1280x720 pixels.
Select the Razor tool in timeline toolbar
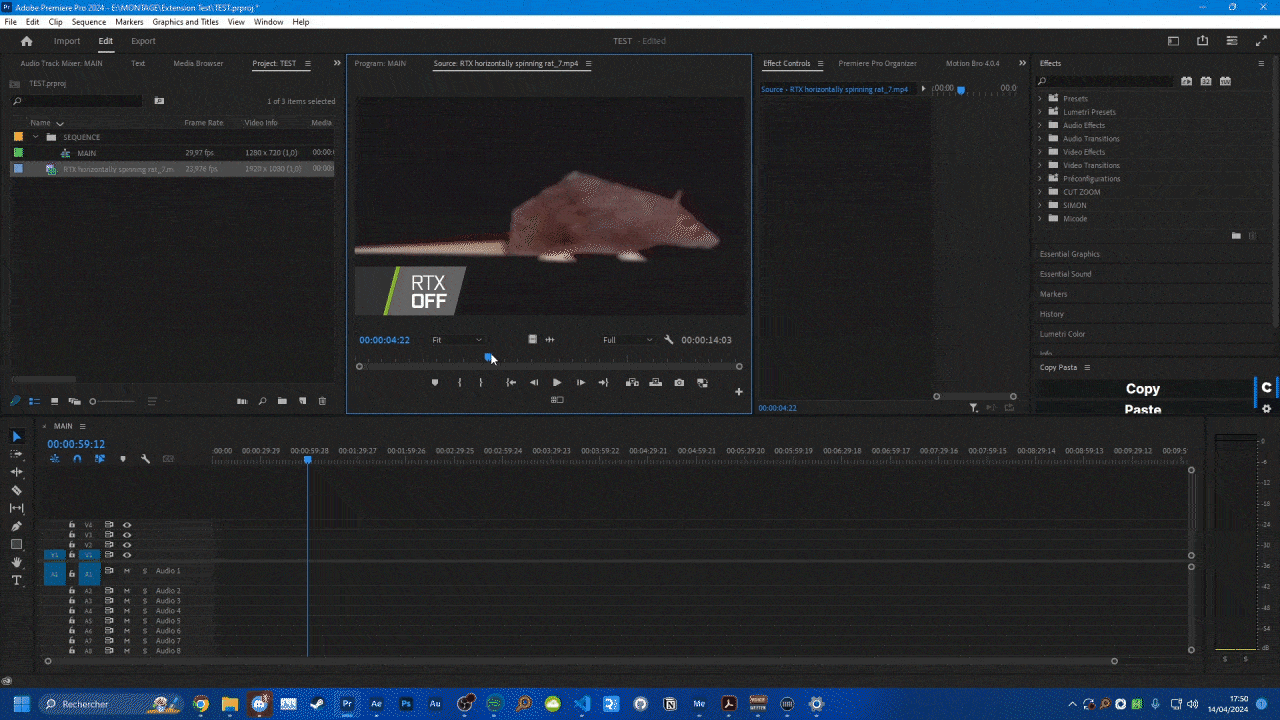click(16, 490)
